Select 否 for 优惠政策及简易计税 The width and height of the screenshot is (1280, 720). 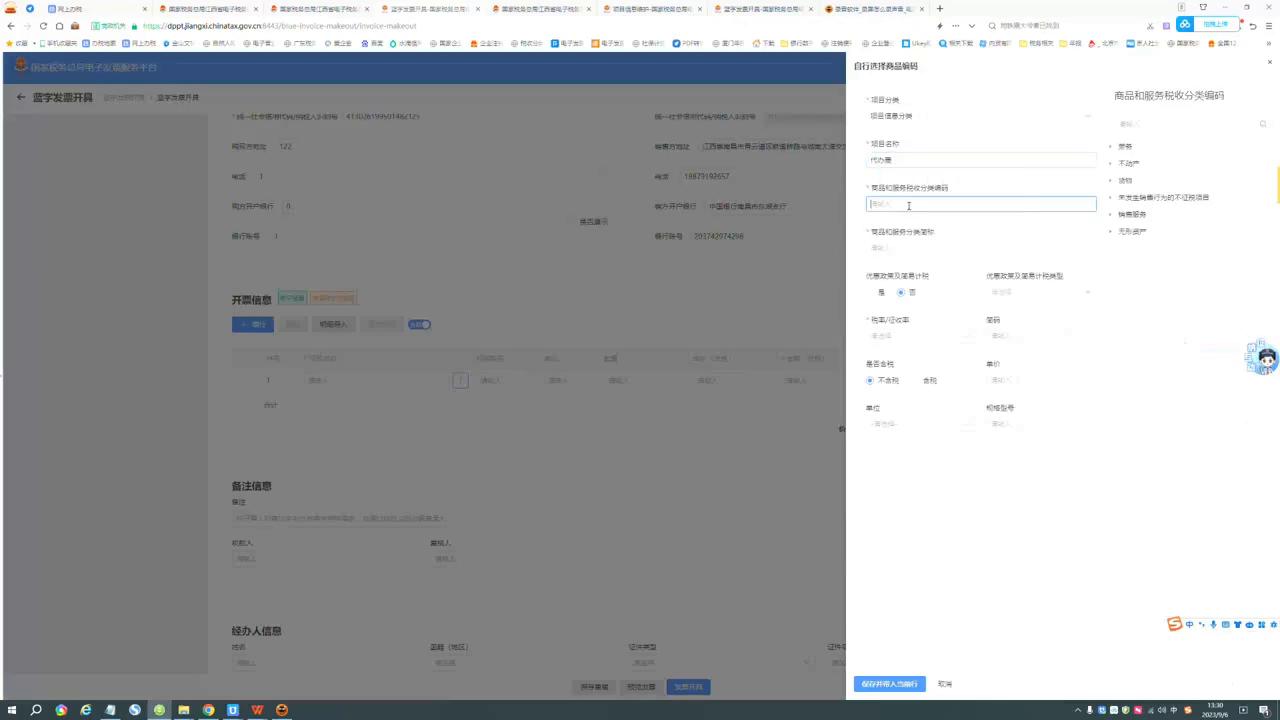point(901,293)
